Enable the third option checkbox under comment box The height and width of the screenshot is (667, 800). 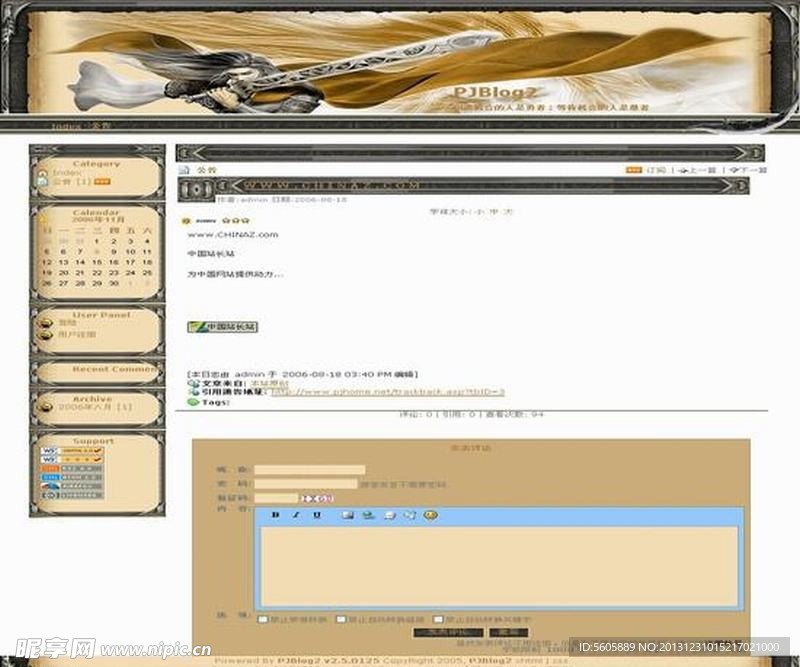(438, 619)
